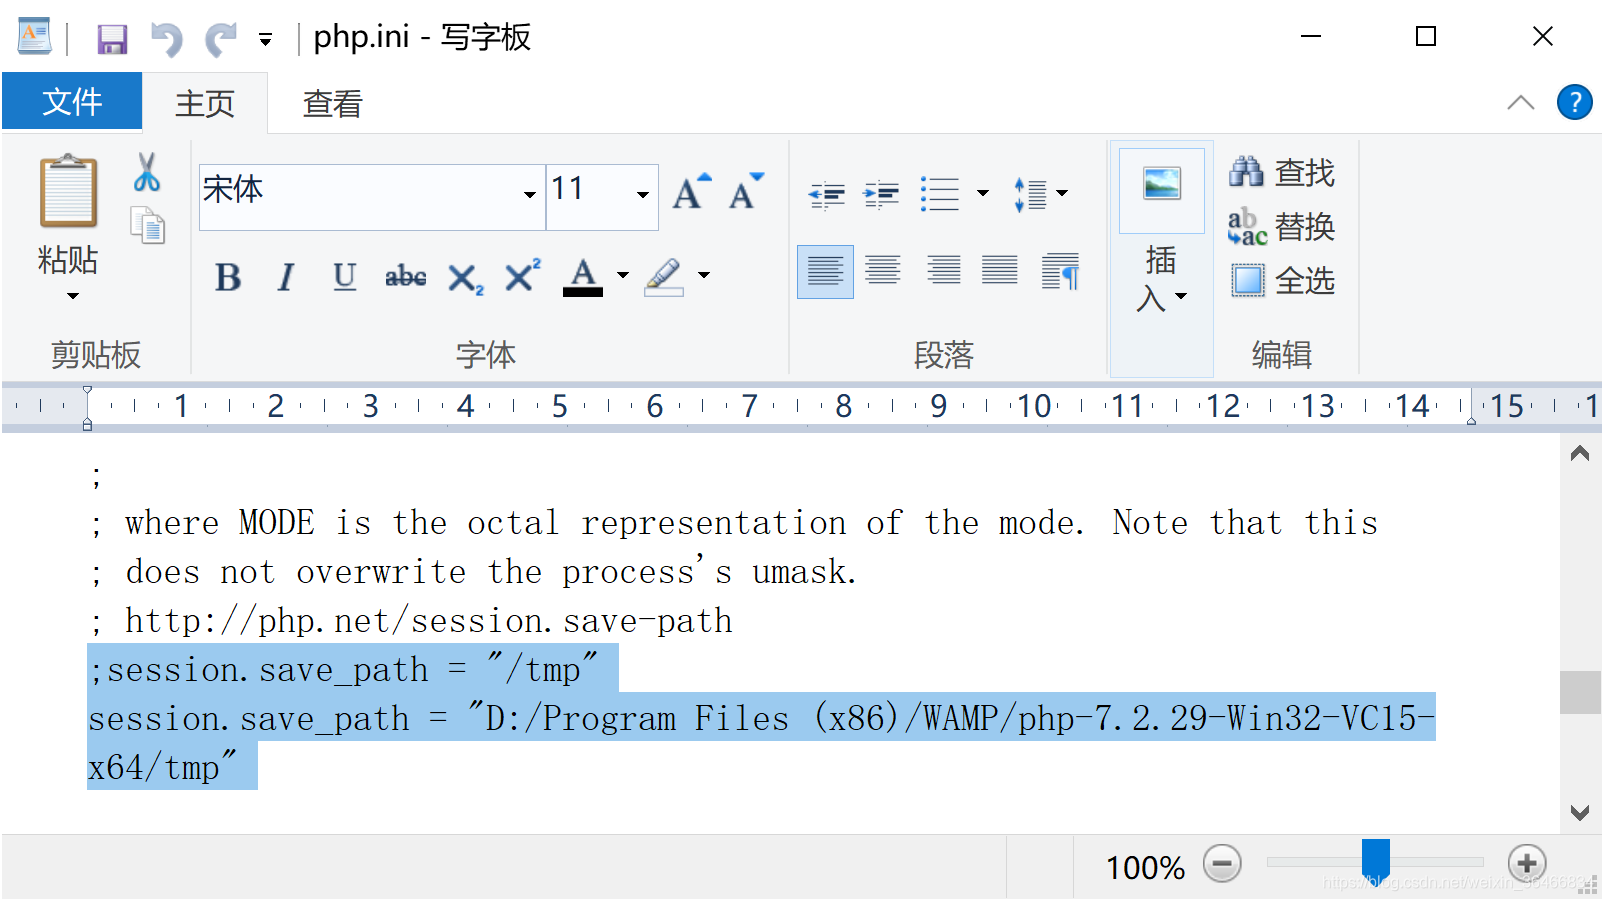Apply the black text color
Viewport: 1604px width, 901px height.
click(583, 277)
